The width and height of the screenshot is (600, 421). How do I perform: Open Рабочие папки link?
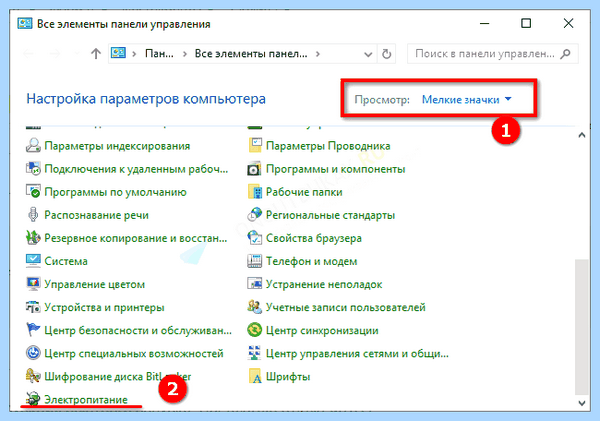pyautogui.click(x=304, y=192)
